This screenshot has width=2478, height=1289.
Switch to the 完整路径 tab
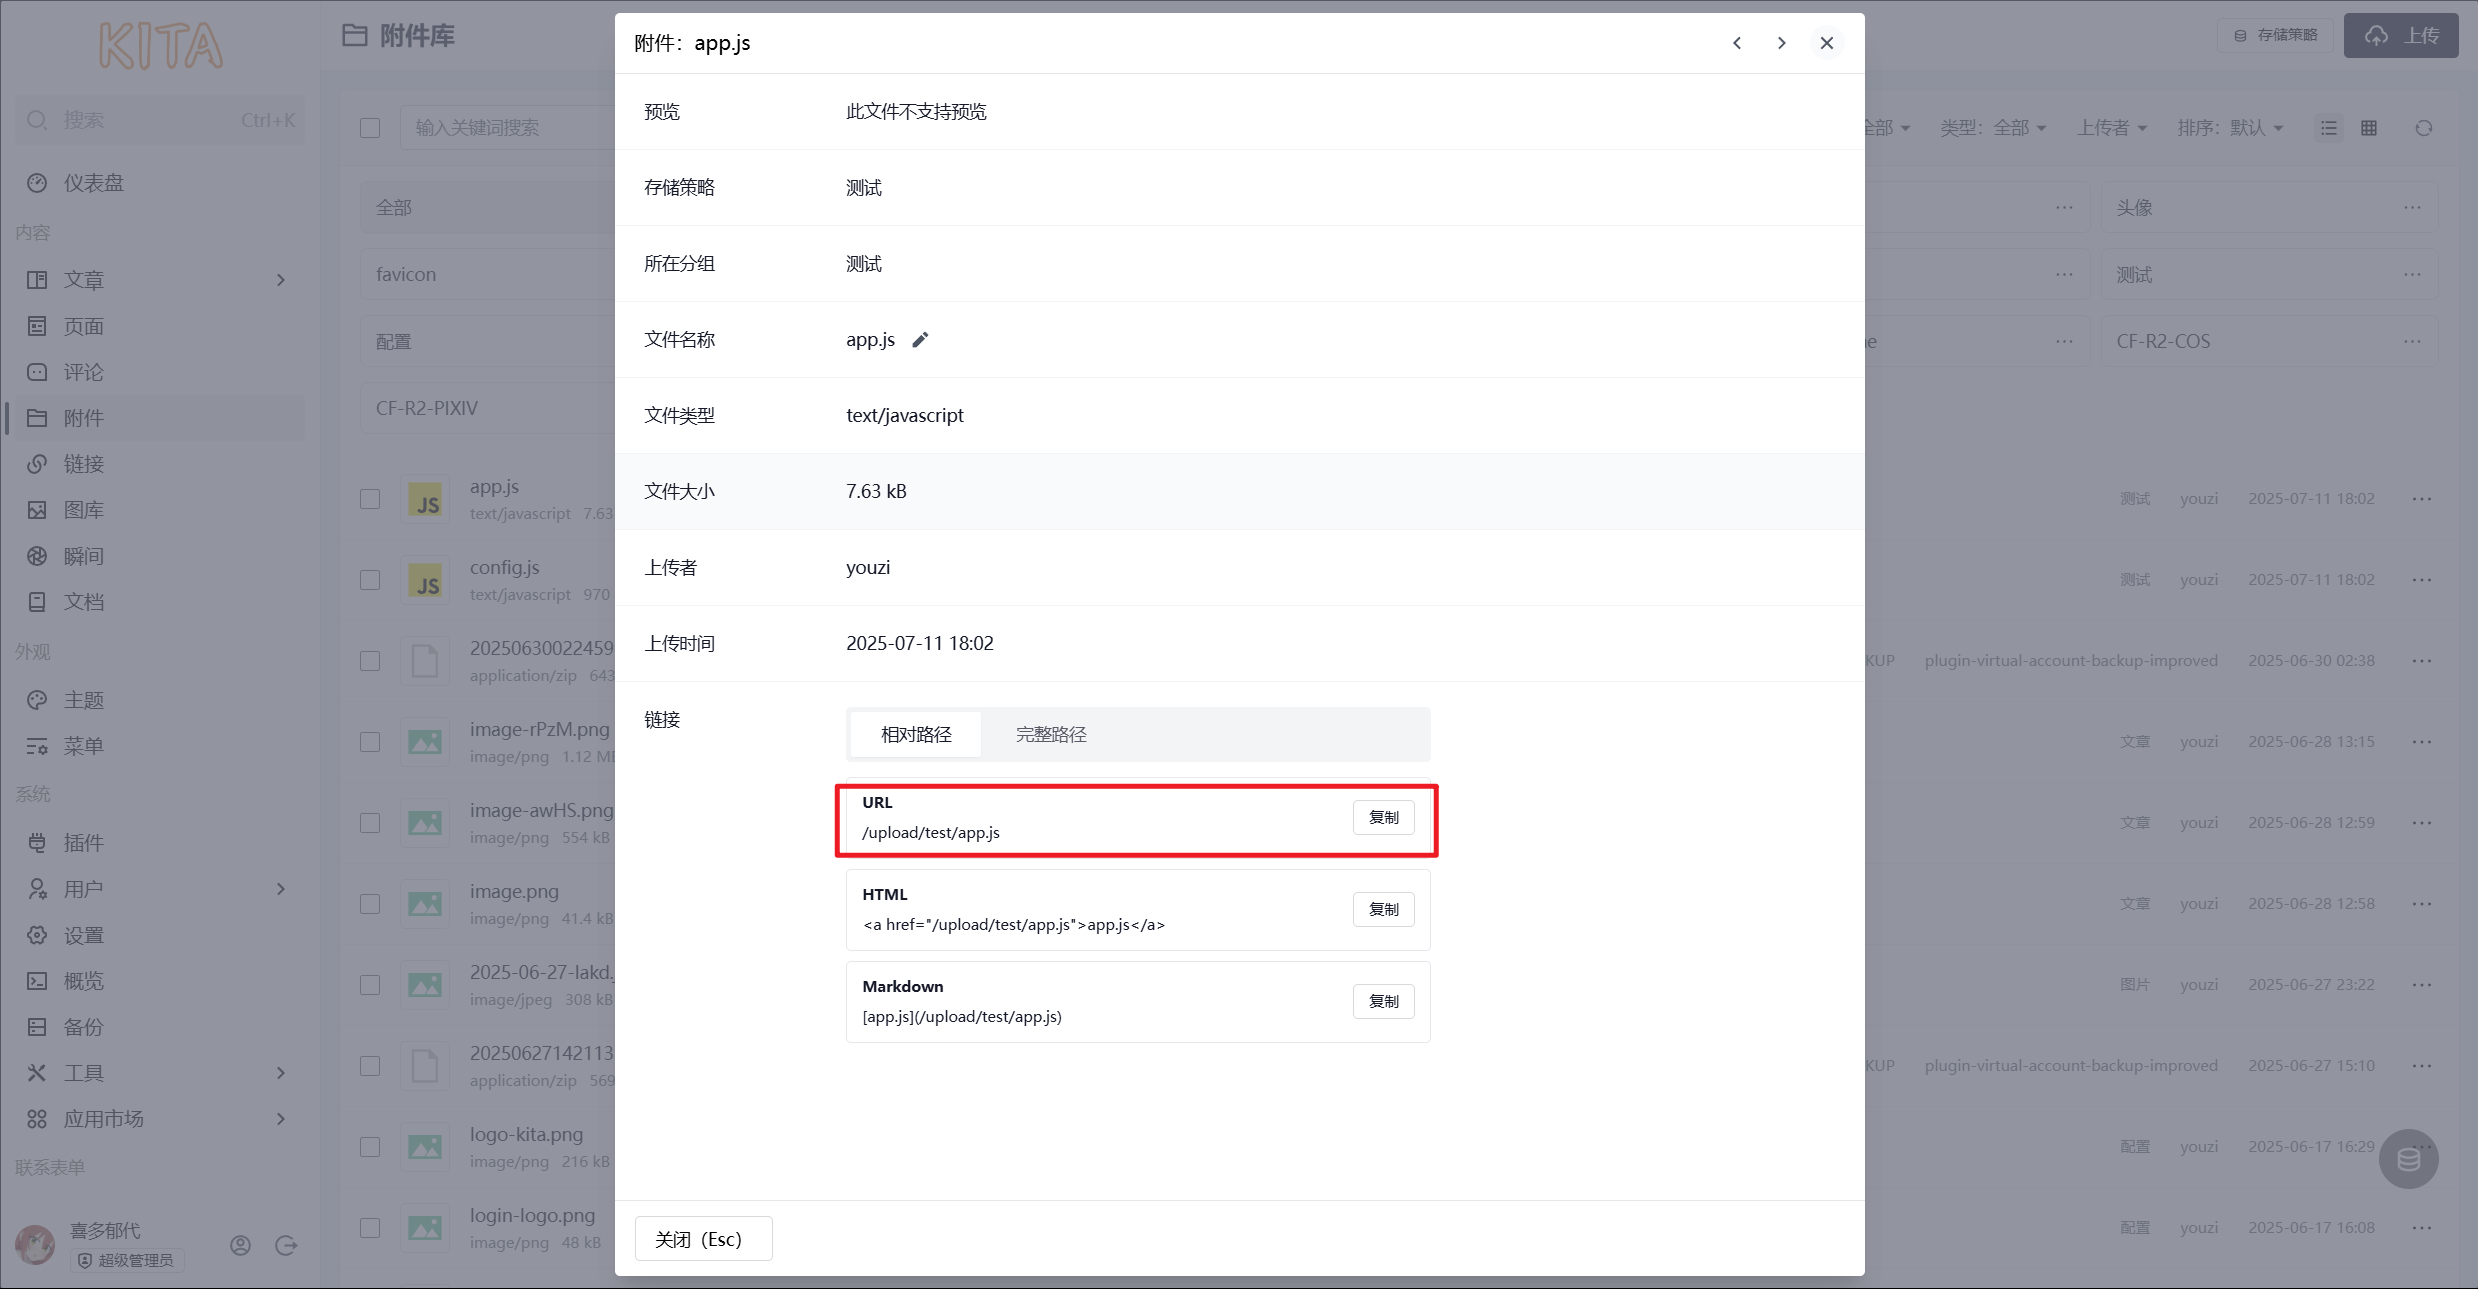1050,734
